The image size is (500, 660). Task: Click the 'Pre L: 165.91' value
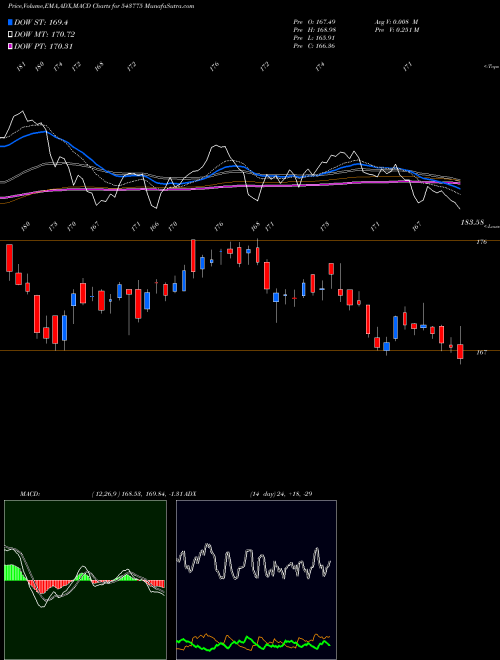click(x=314, y=38)
